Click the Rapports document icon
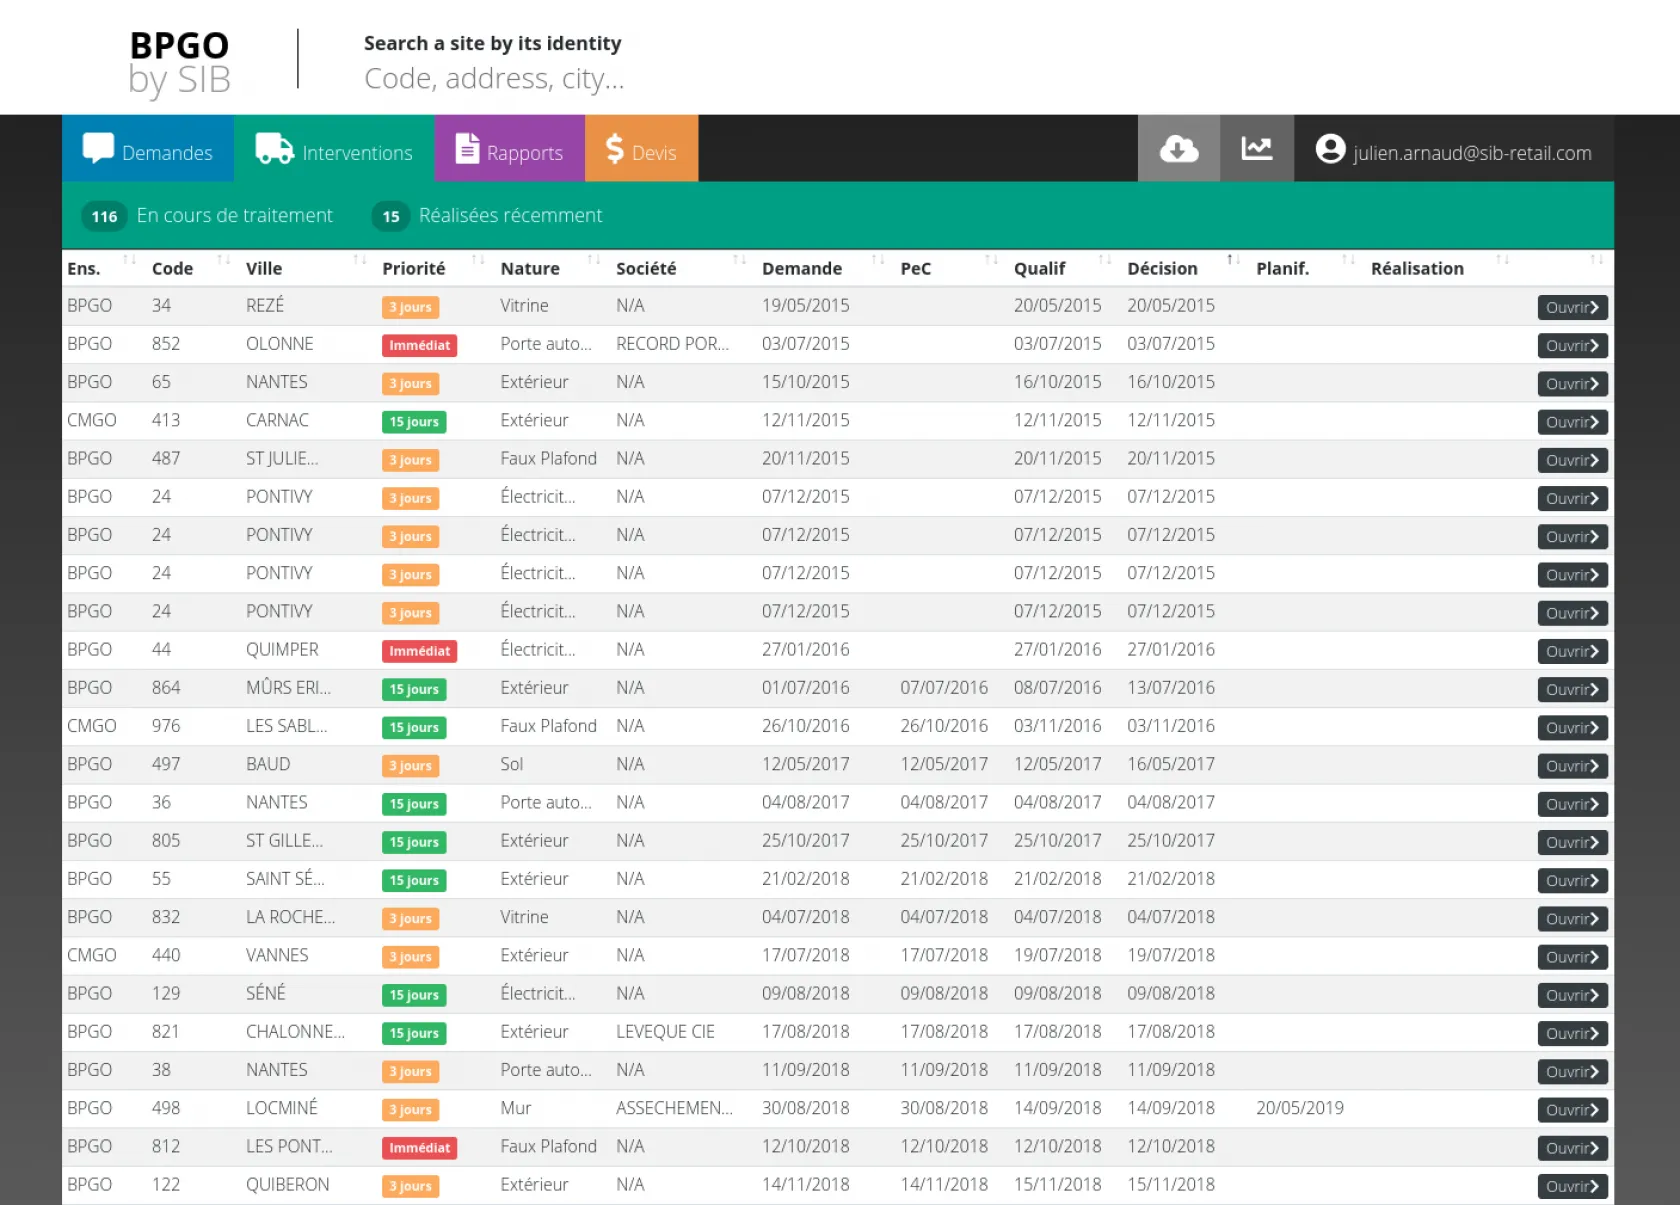The height and width of the screenshot is (1205, 1680). (x=467, y=148)
